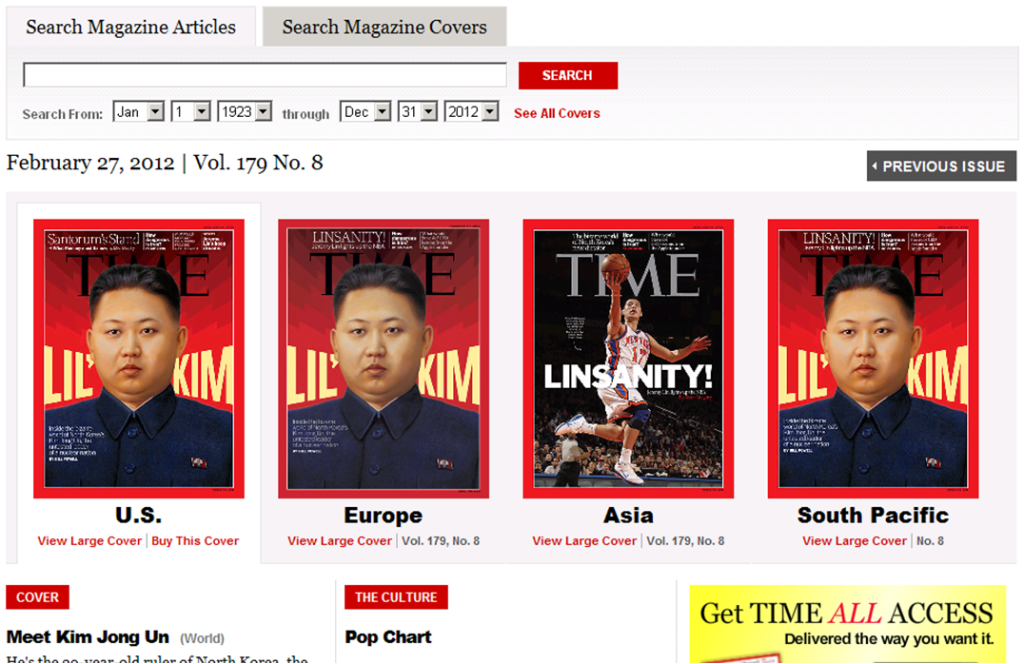Image resolution: width=1024 pixels, height=664 pixels.
Task: Open the end day dropdown showing 31
Action: [x=417, y=112]
